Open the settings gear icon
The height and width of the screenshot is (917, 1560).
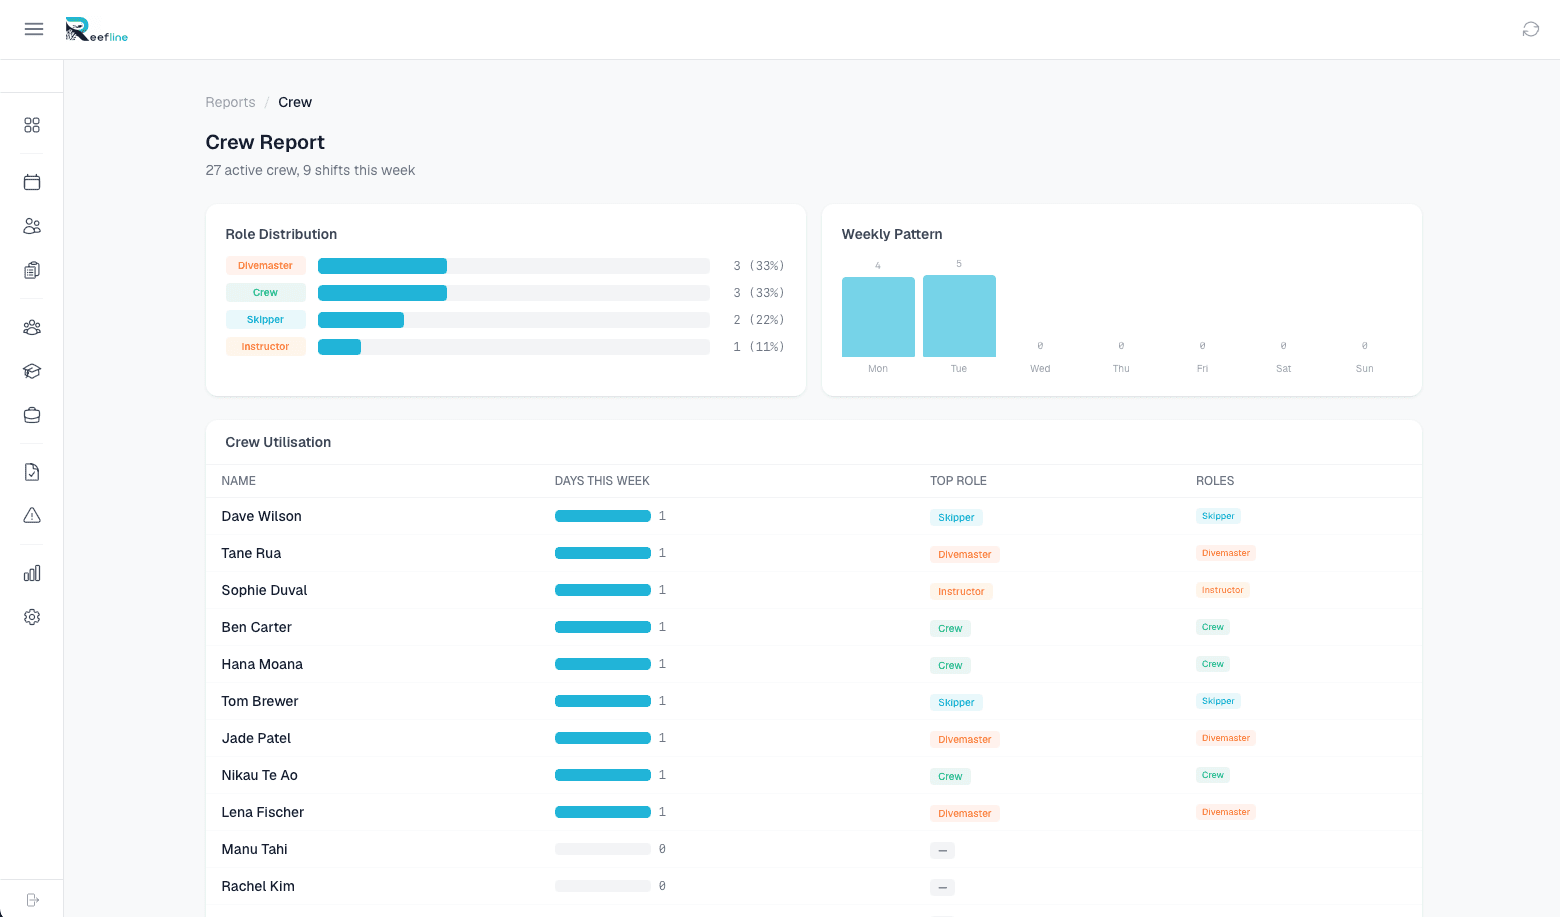pyautogui.click(x=32, y=617)
